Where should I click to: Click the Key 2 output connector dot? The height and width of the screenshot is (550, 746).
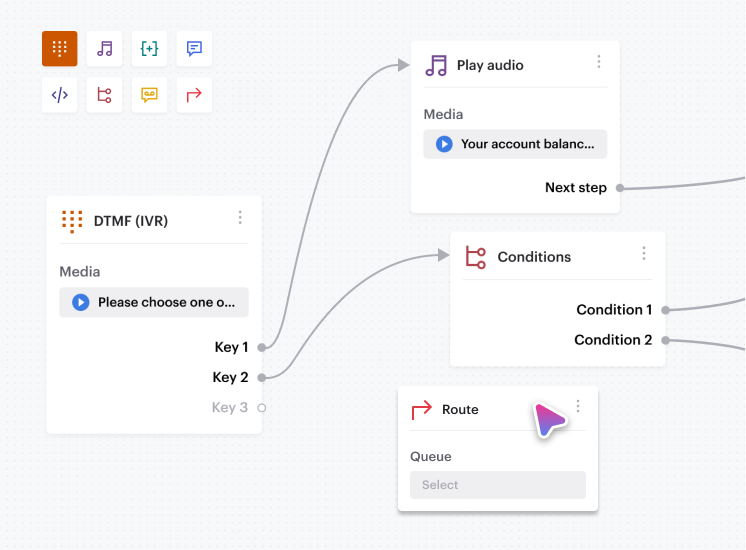261,378
